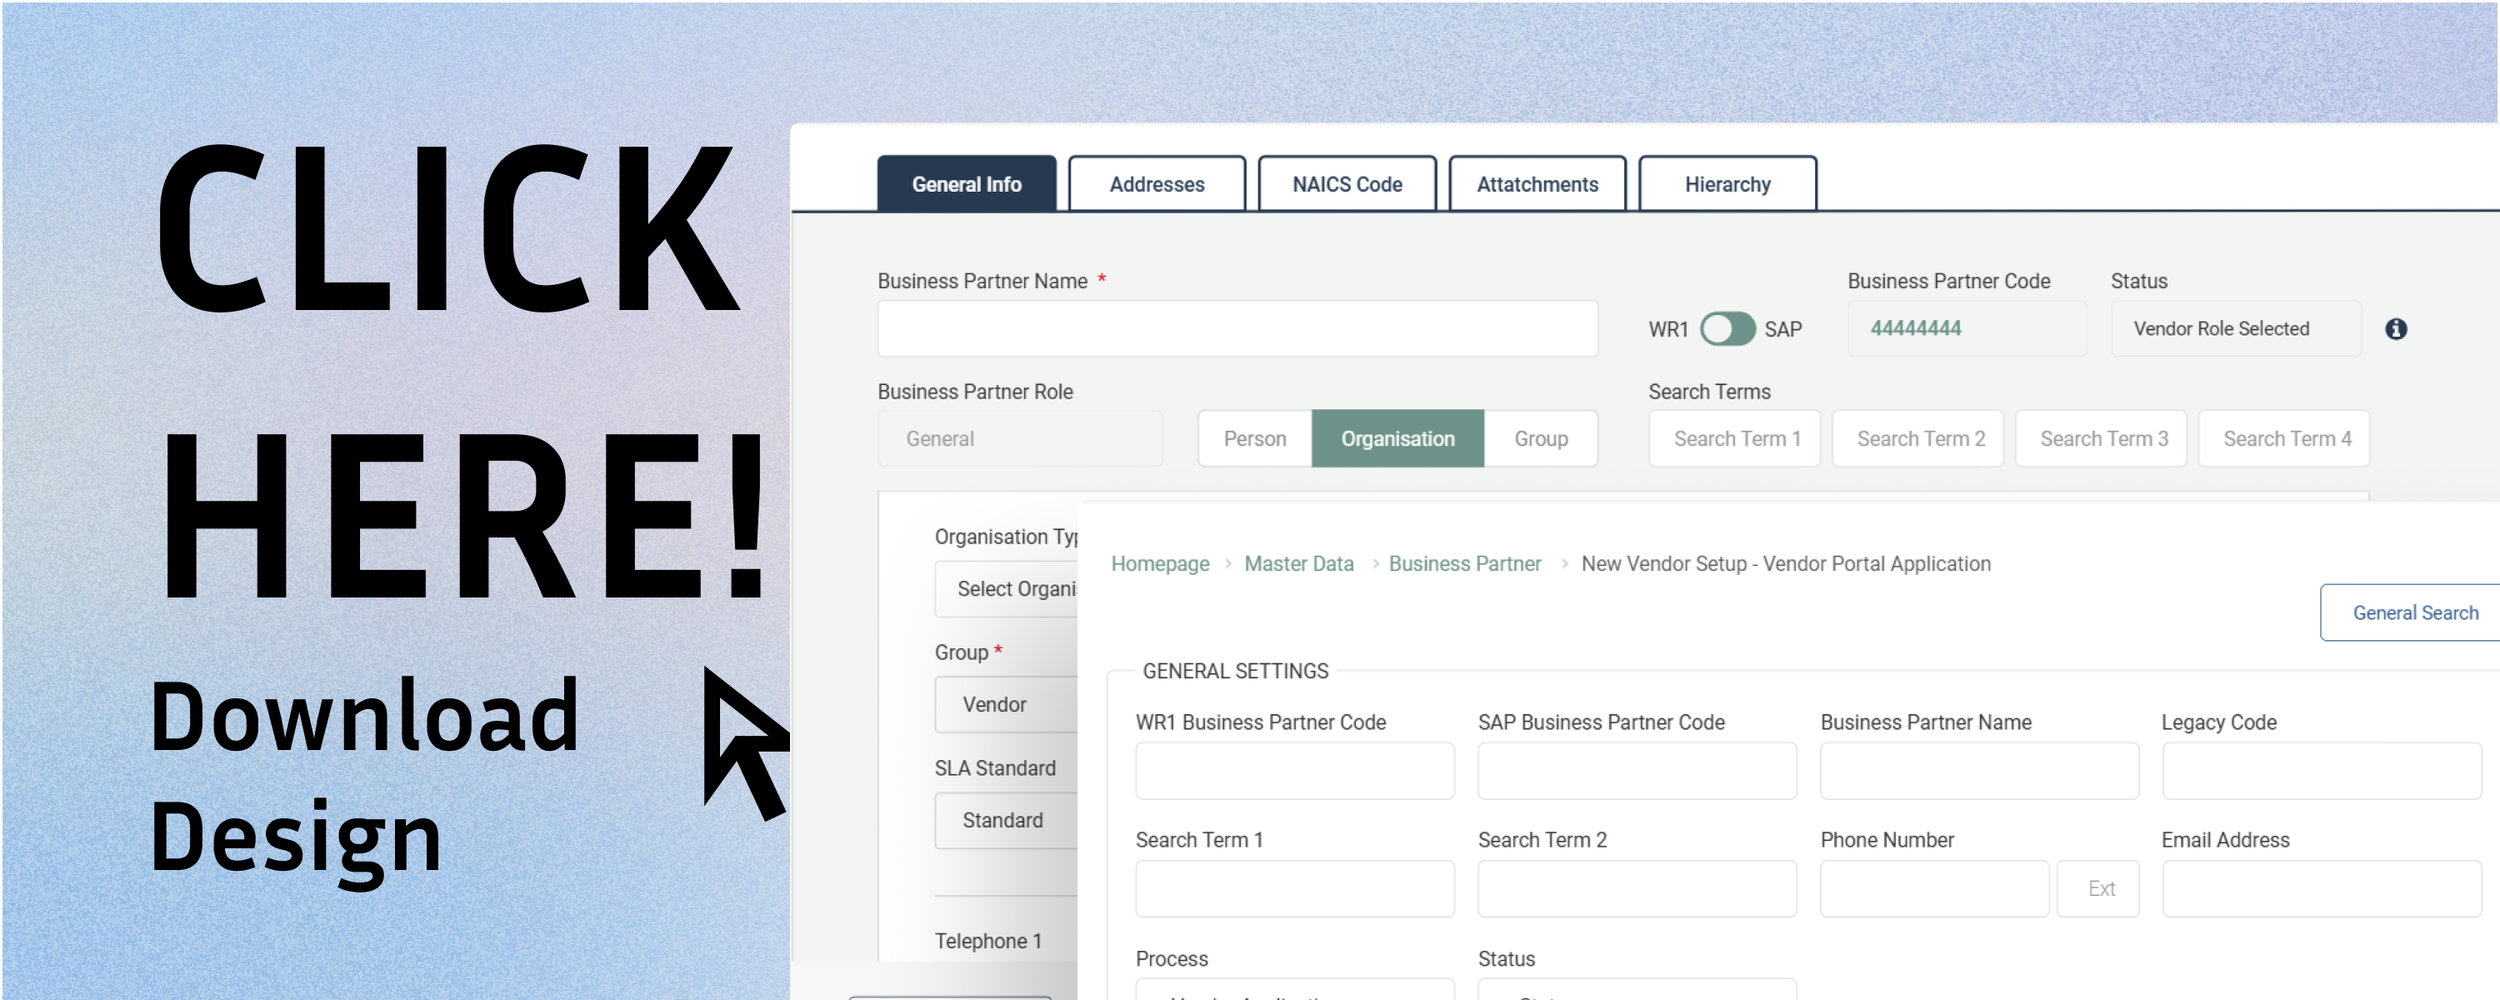This screenshot has height=1000, width=2500.
Task: Click the Status info icon
Action: pos(2396,329)
